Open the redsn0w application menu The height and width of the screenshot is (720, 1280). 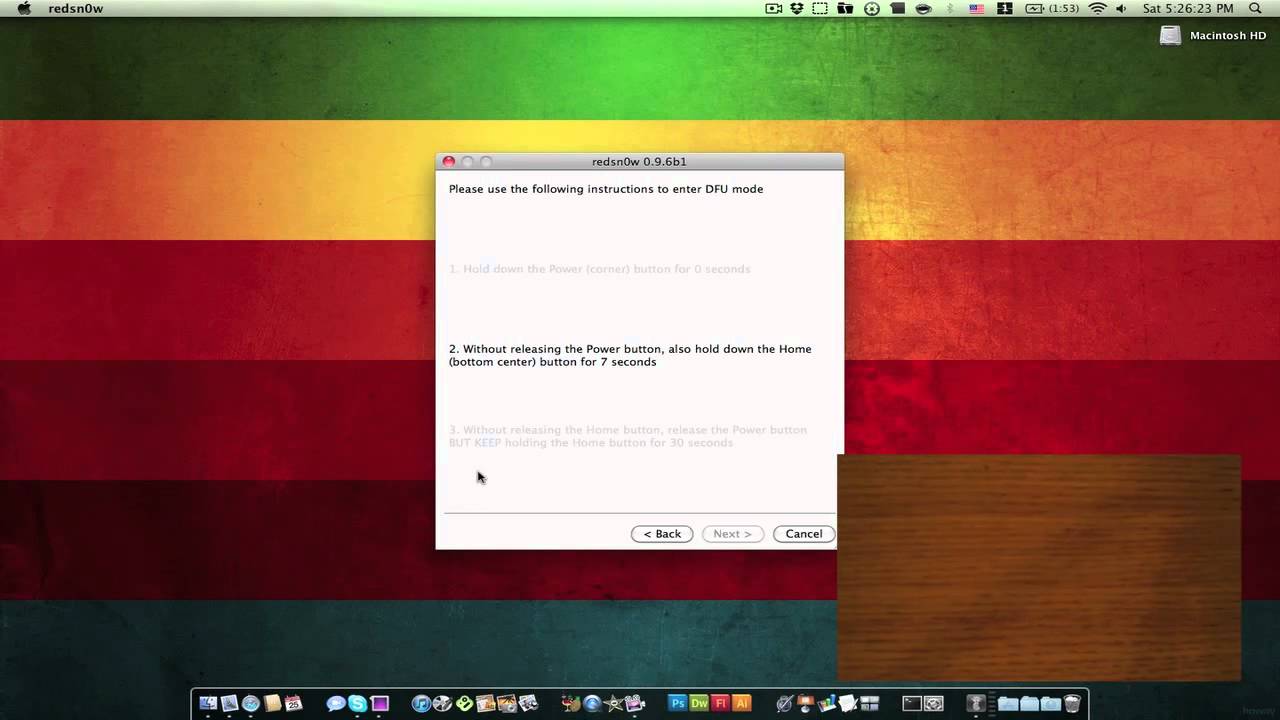pos(76,8)
